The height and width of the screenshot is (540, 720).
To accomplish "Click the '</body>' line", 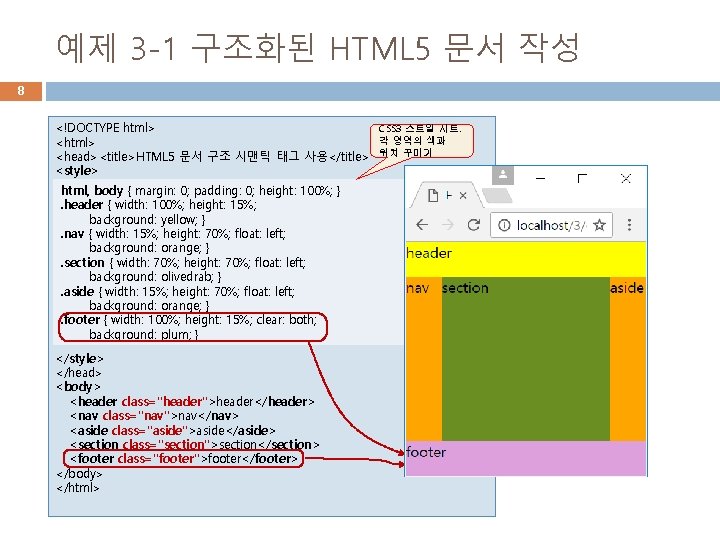I will coord(79,473).
